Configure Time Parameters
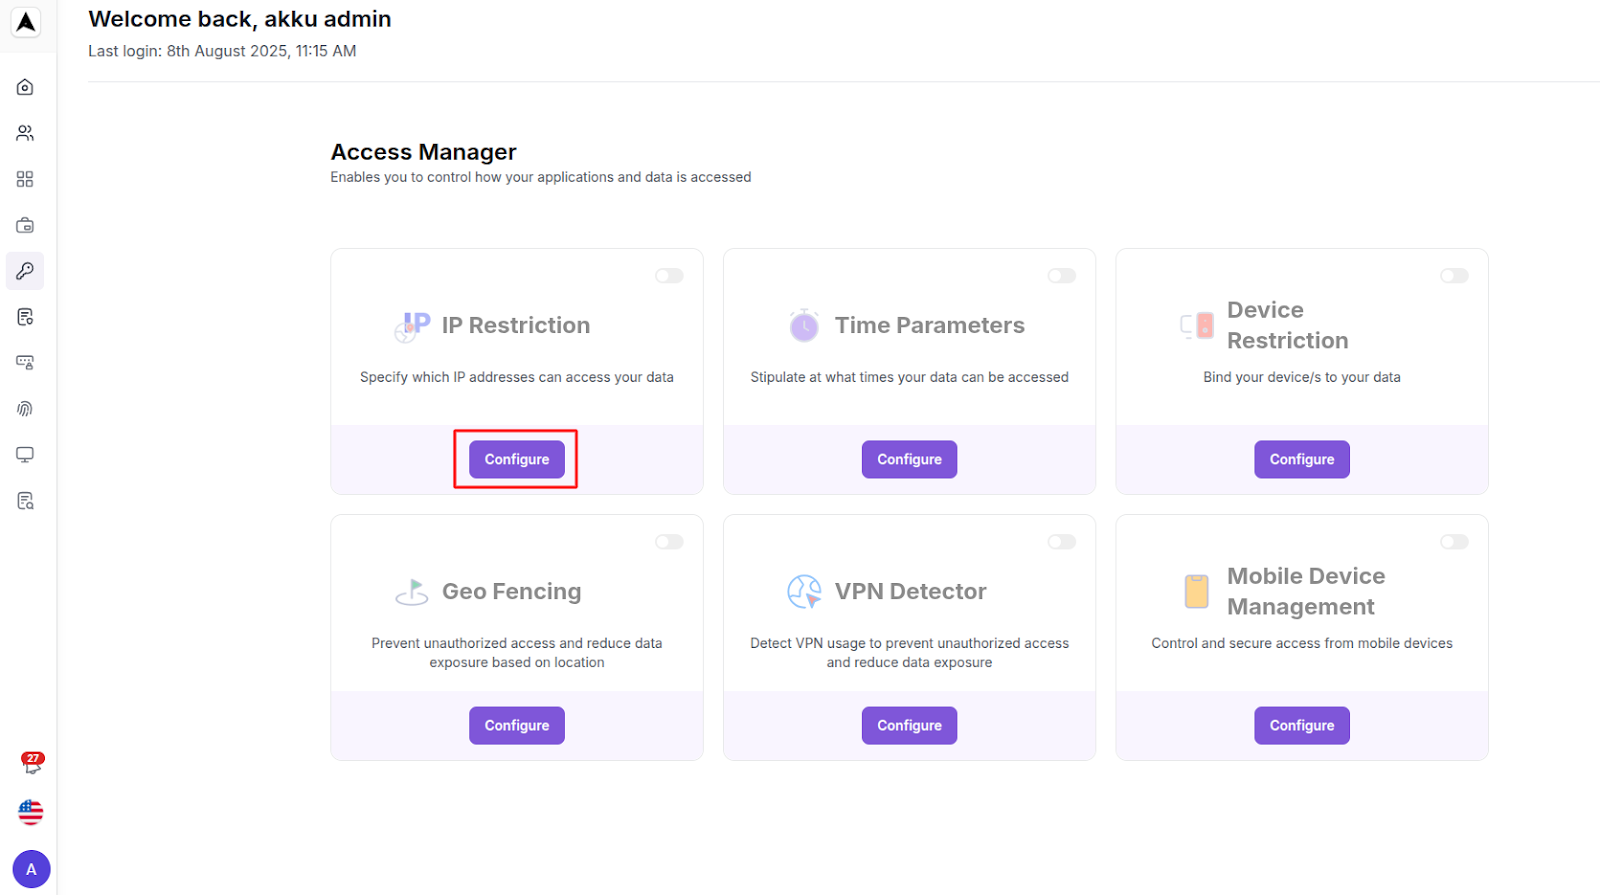This screenshot has width=1600, height=895. 909,460
